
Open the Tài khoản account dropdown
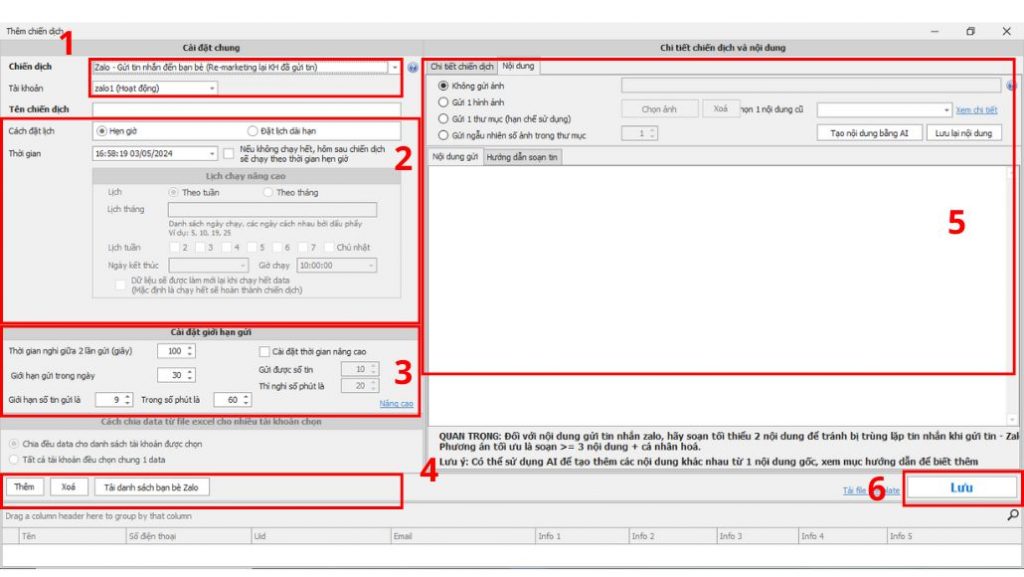212,88
